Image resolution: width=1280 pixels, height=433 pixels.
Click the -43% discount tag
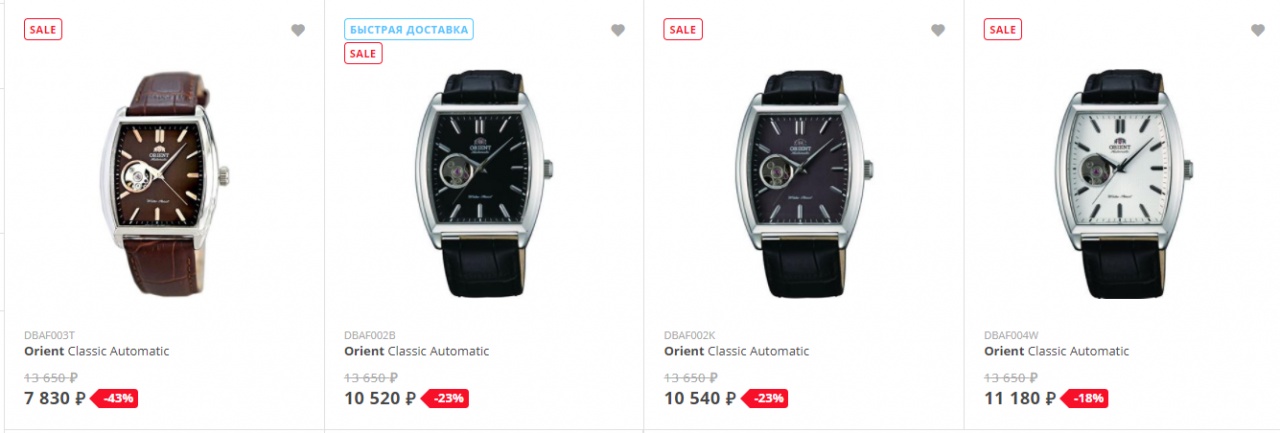click(116, 398)
